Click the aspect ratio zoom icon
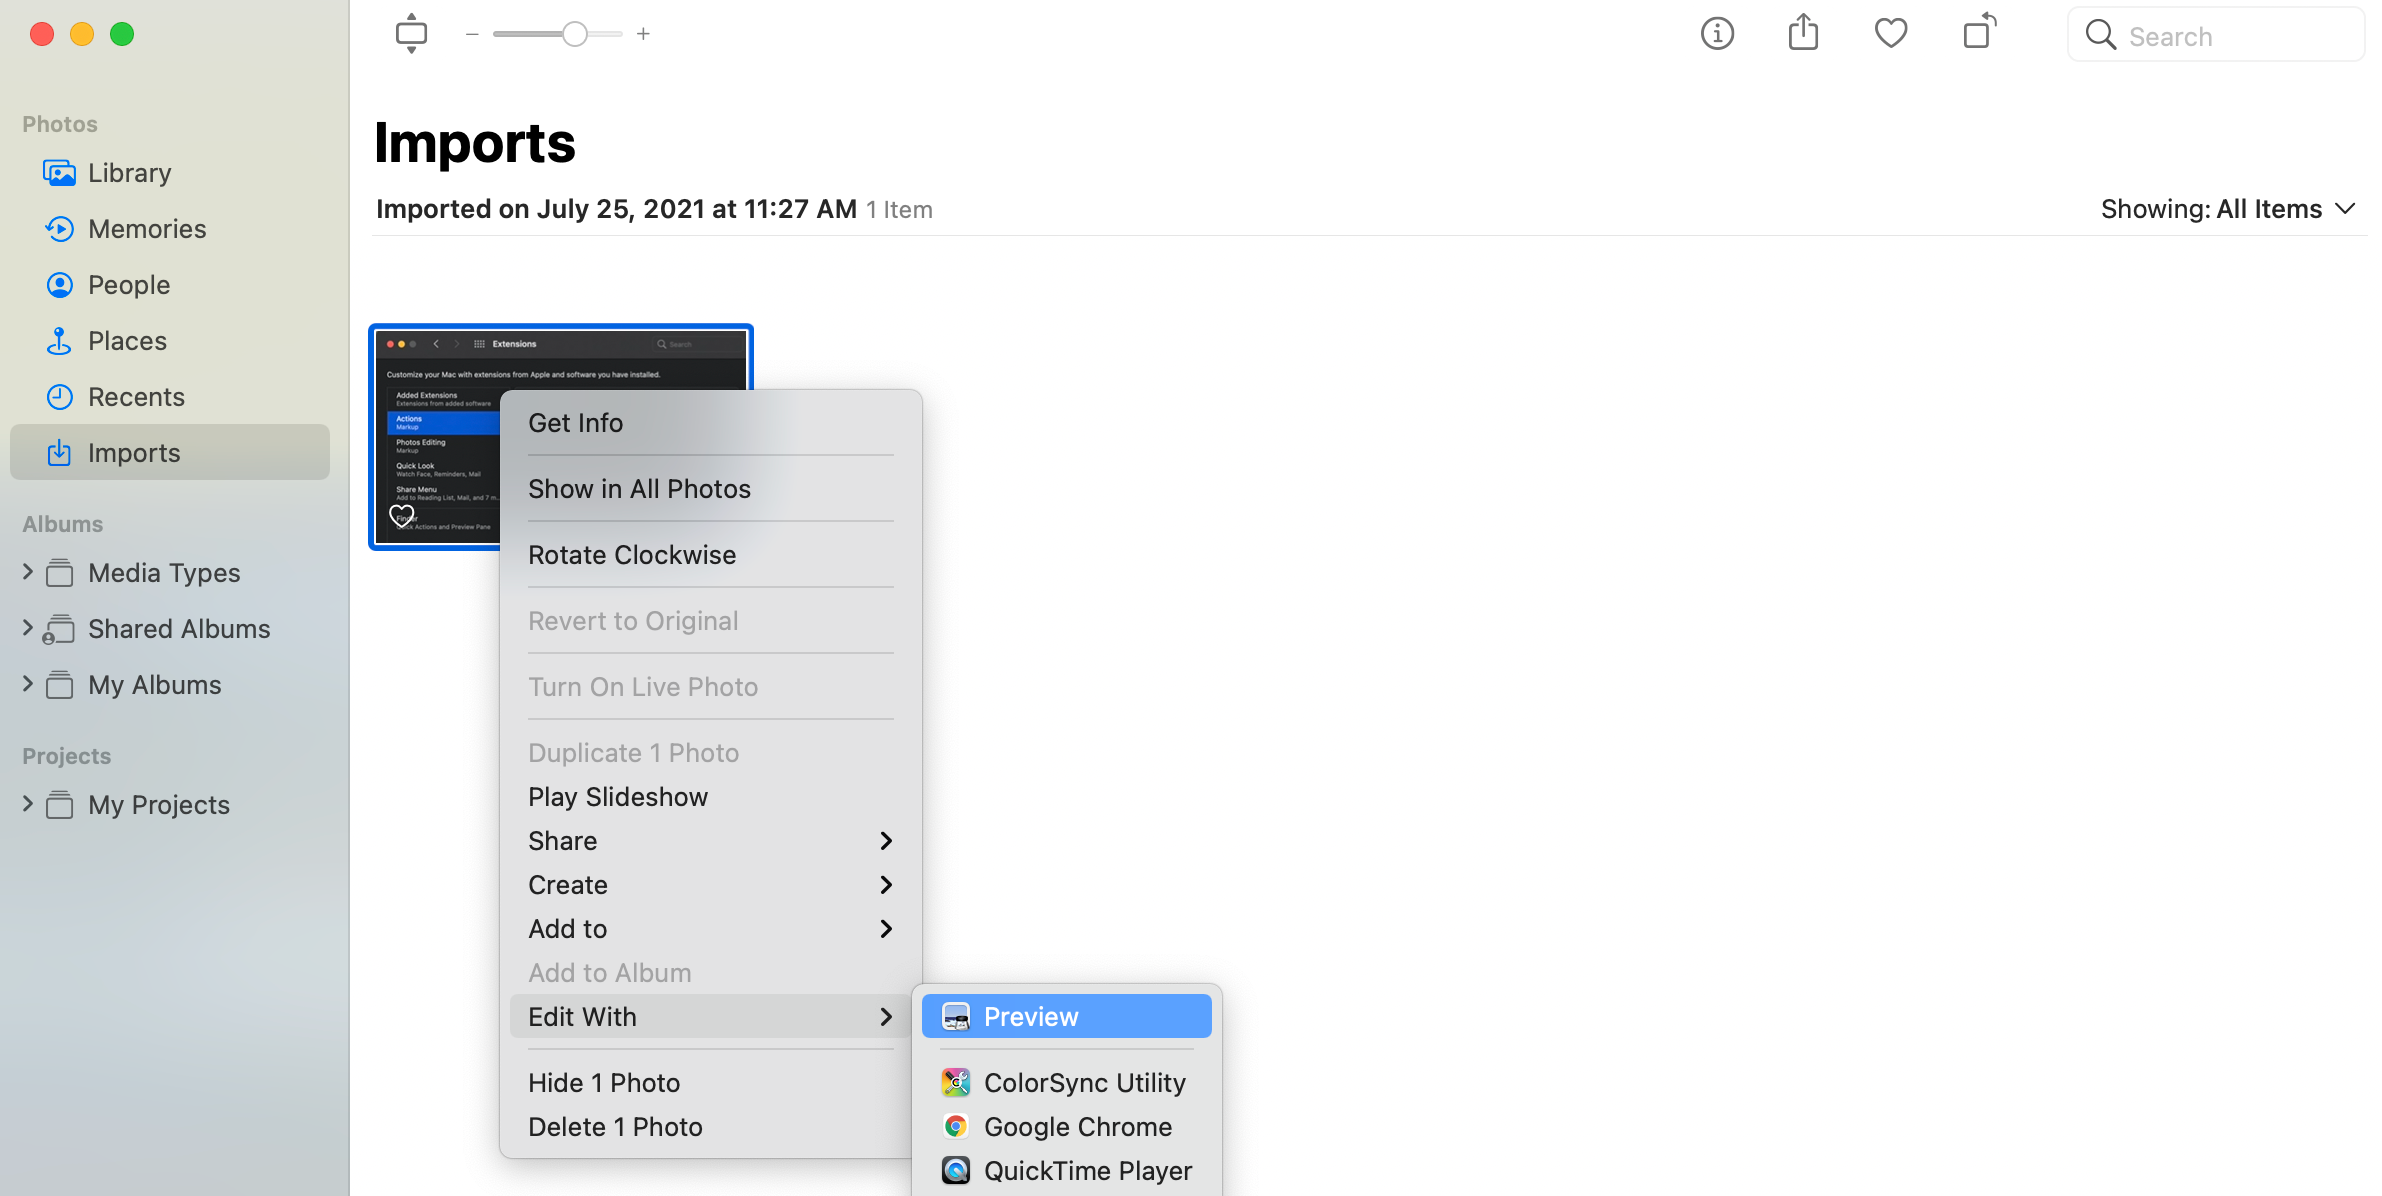 click(411, 34)
